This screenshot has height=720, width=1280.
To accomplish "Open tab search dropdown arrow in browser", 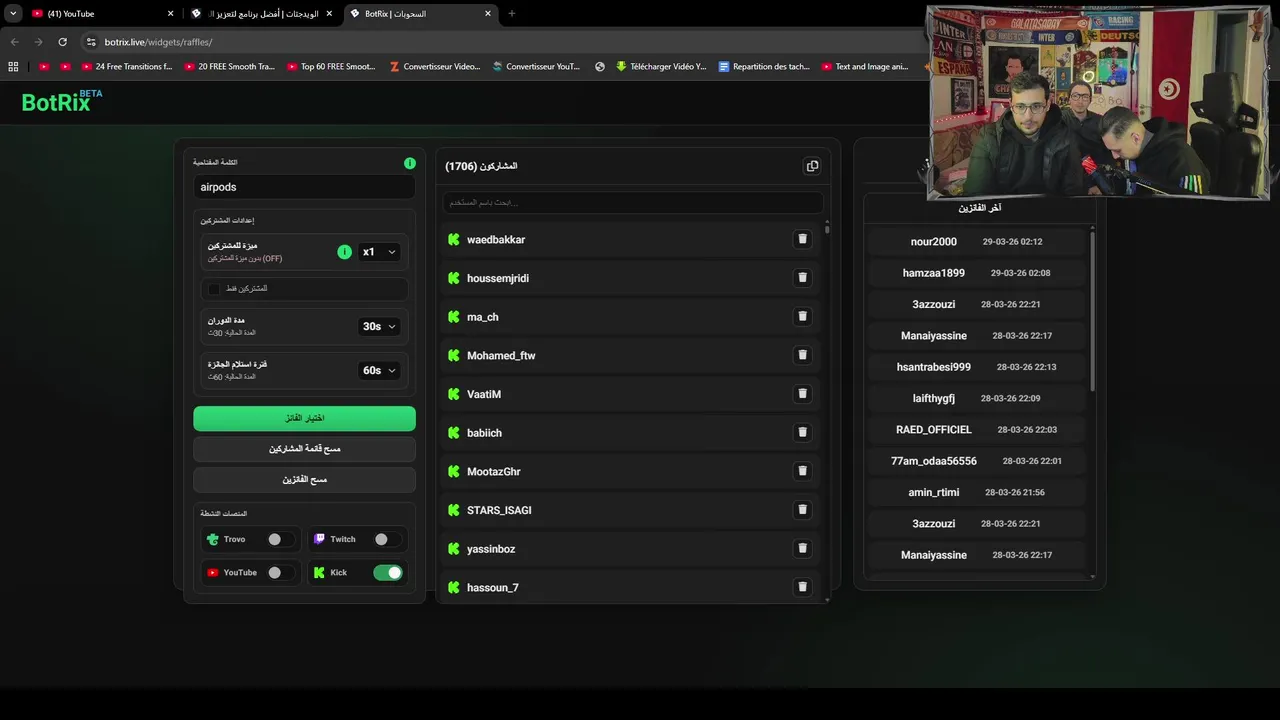I will 13,14.
